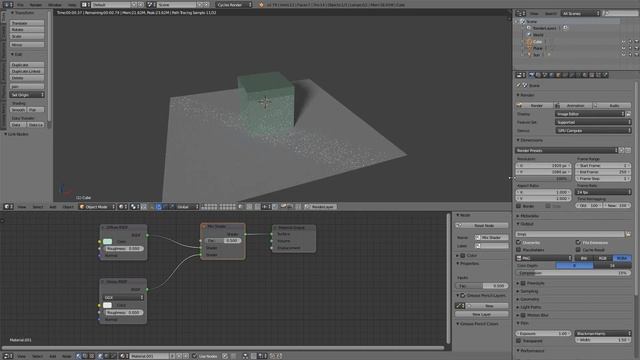Toggle the Use Nodes checkbox
This screenshot has width=640, height=360.
195,356
